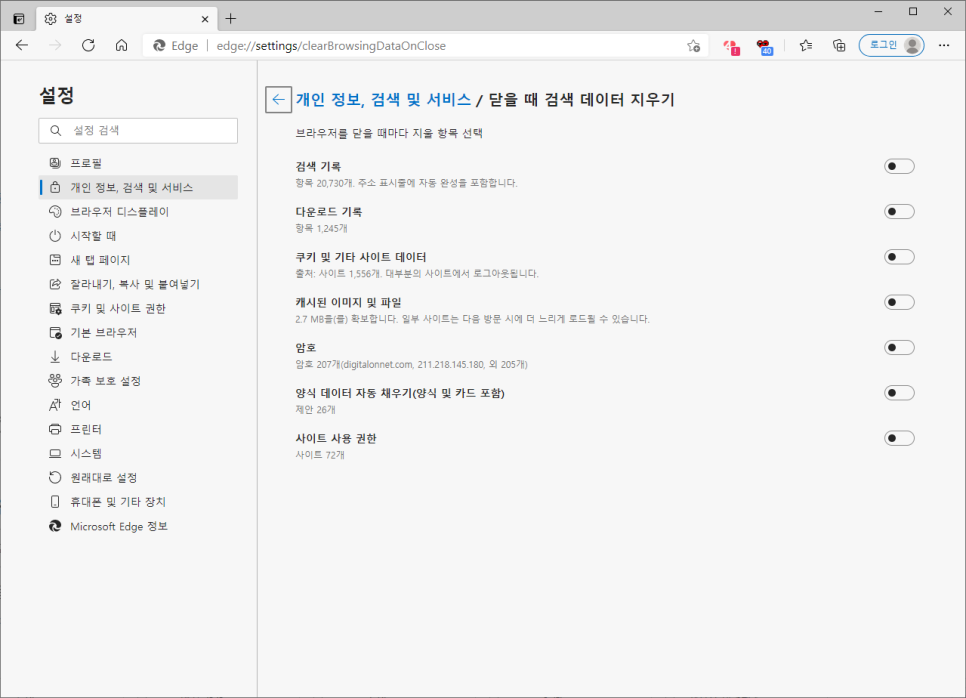
Task: Open 프로필 in the sidebar
Action: coord(138,163)
